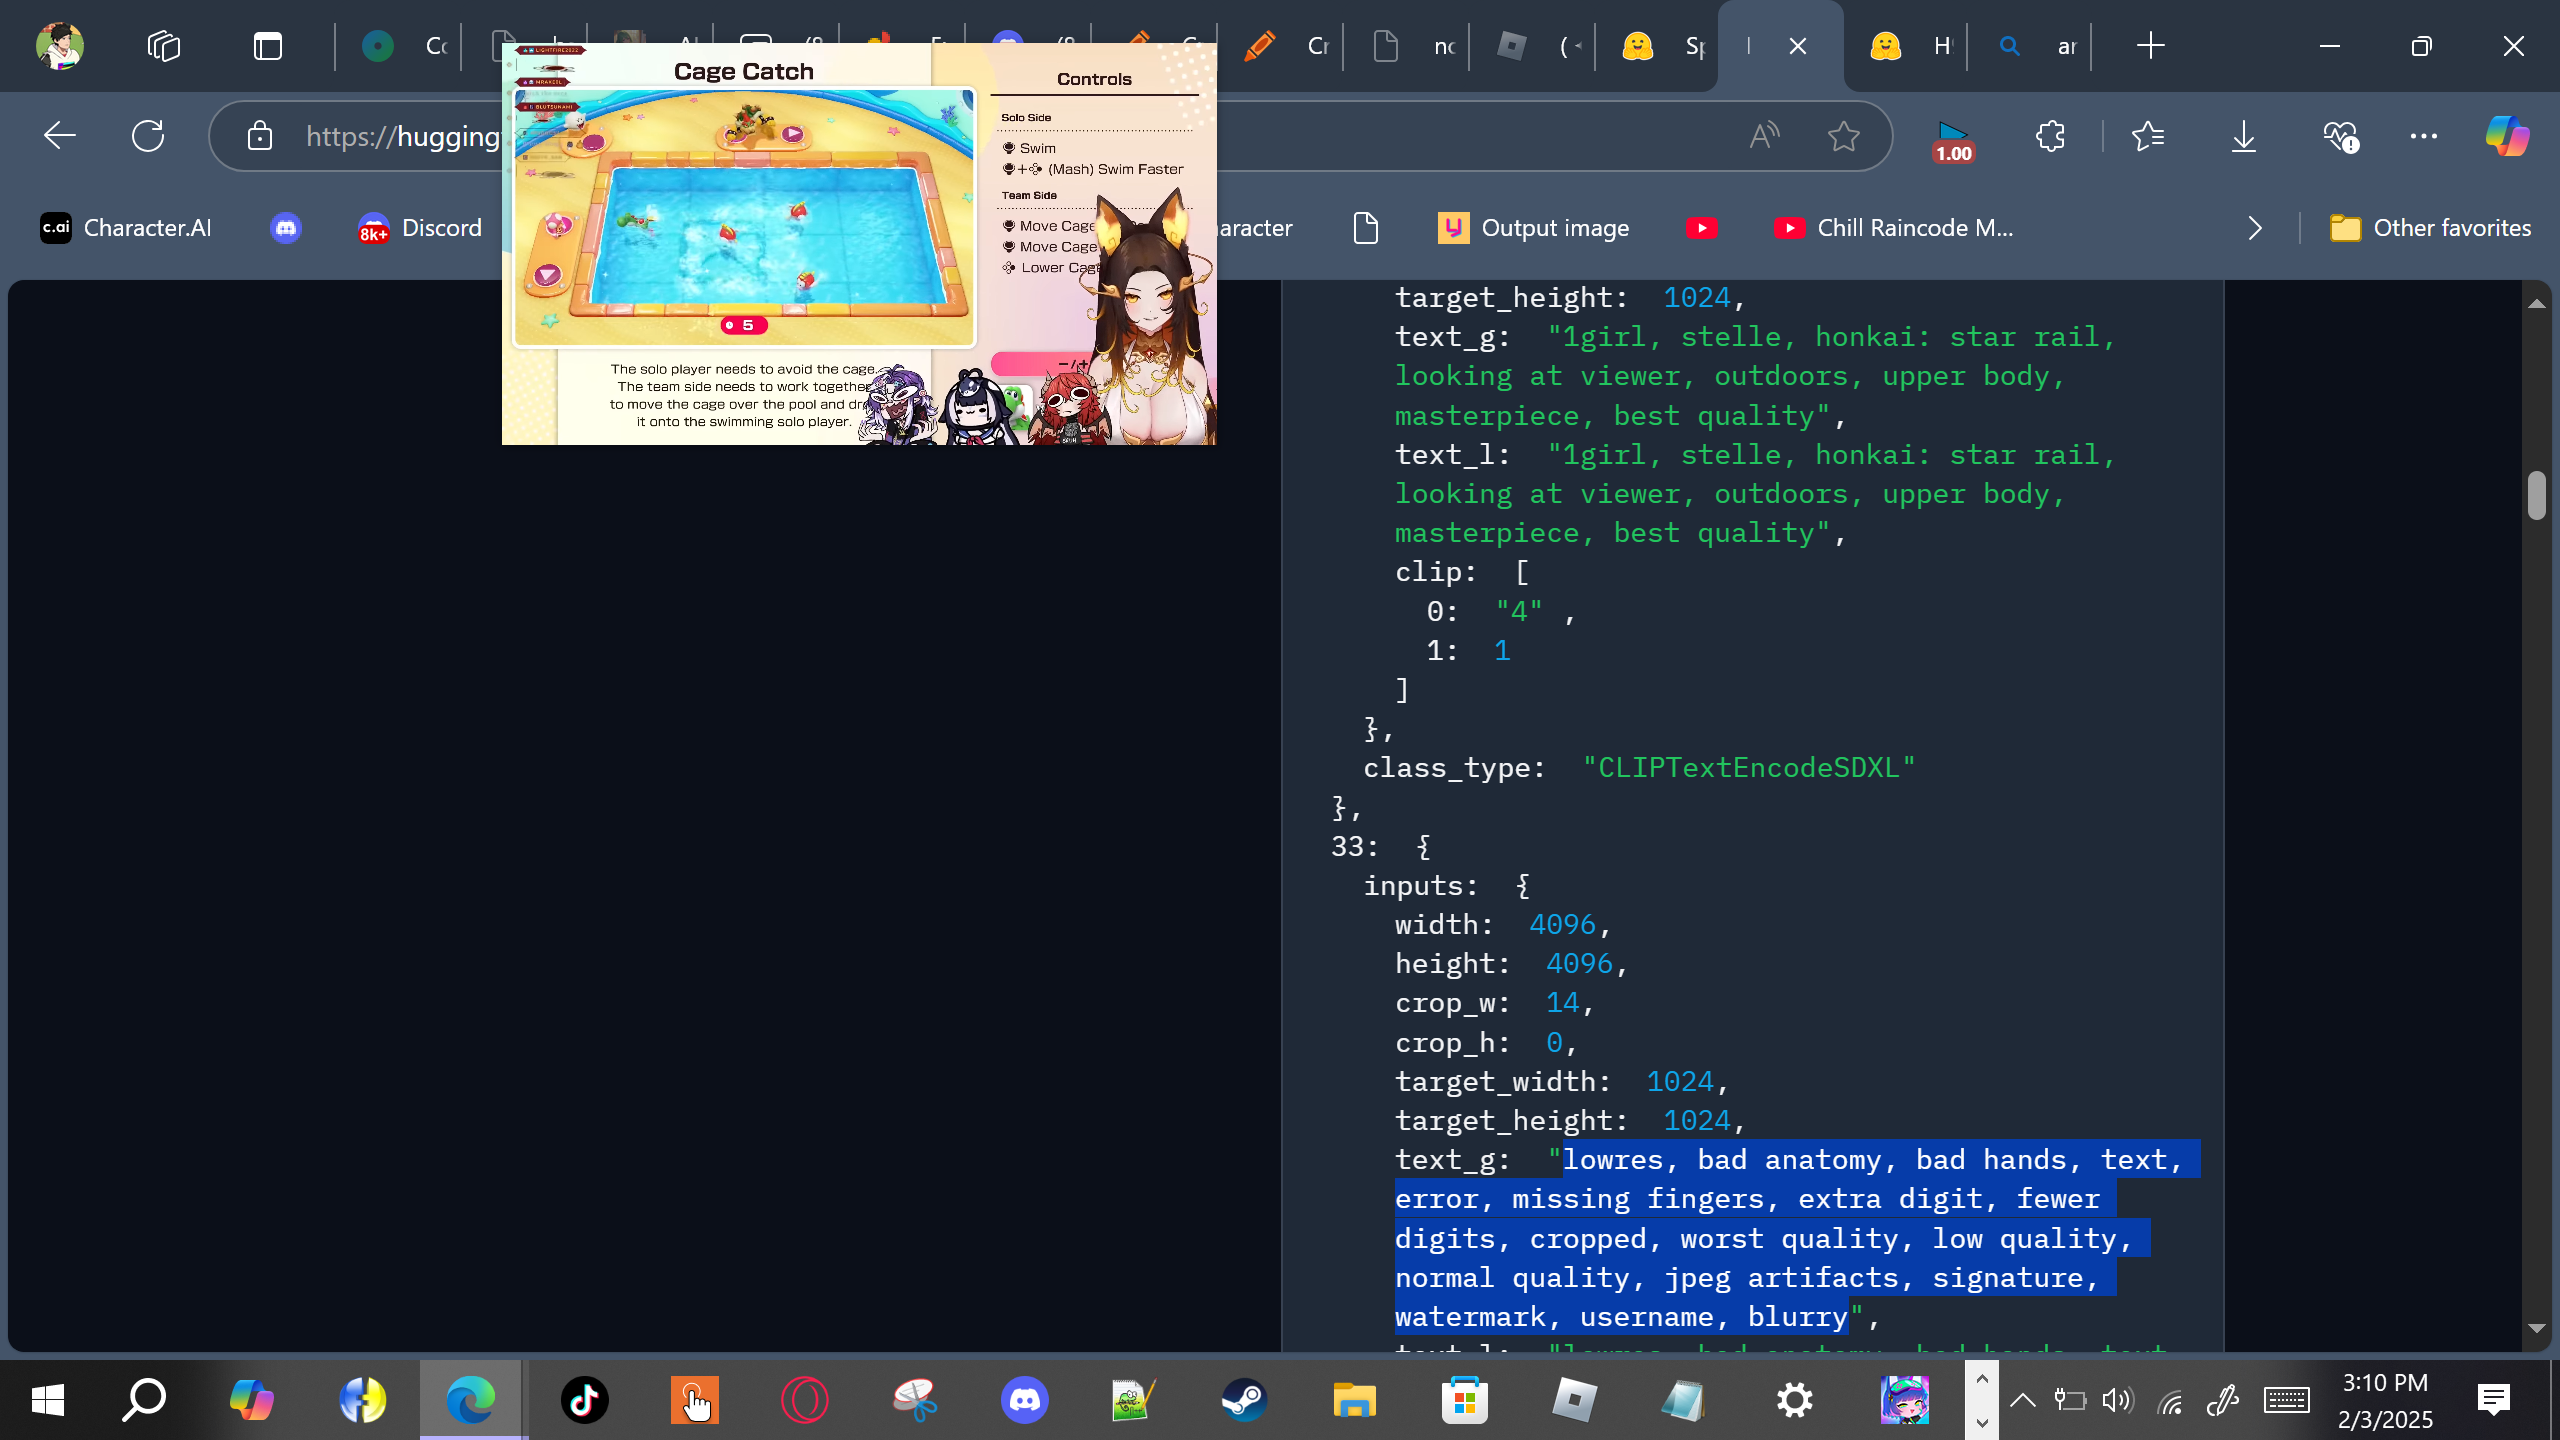Viewport: 2560px width, 1440px height.
Task: Open Roblox from the taskbar
Action: 1575,1400
